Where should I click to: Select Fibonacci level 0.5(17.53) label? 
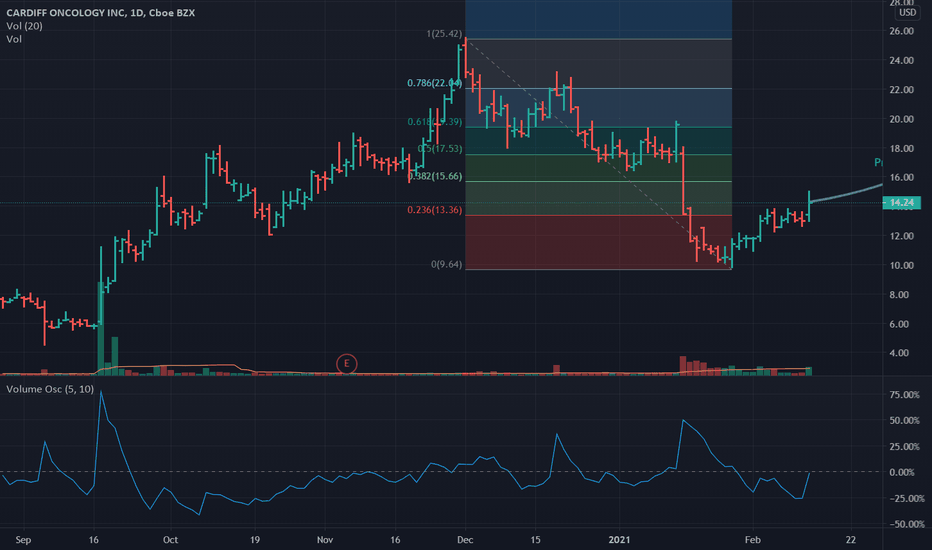click(x=440, y=149)
